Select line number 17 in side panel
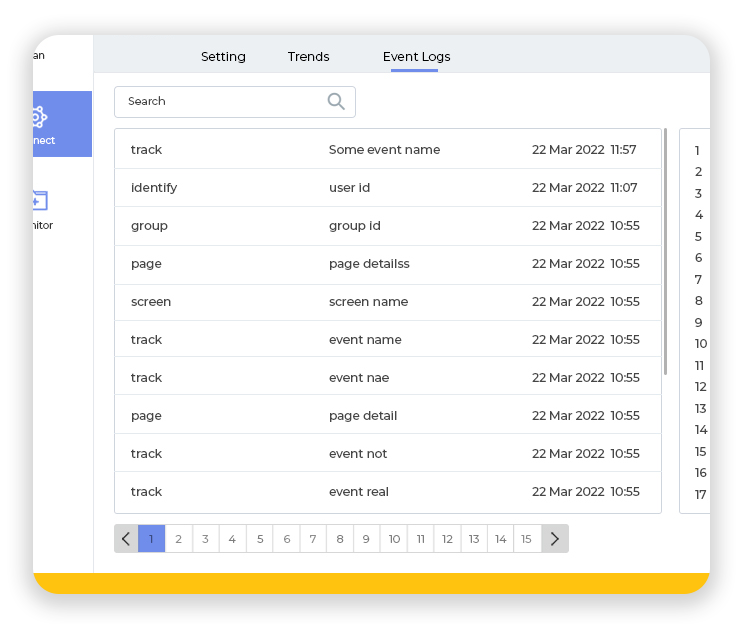Screen dimensions: 747x624 tap(700, 494)
